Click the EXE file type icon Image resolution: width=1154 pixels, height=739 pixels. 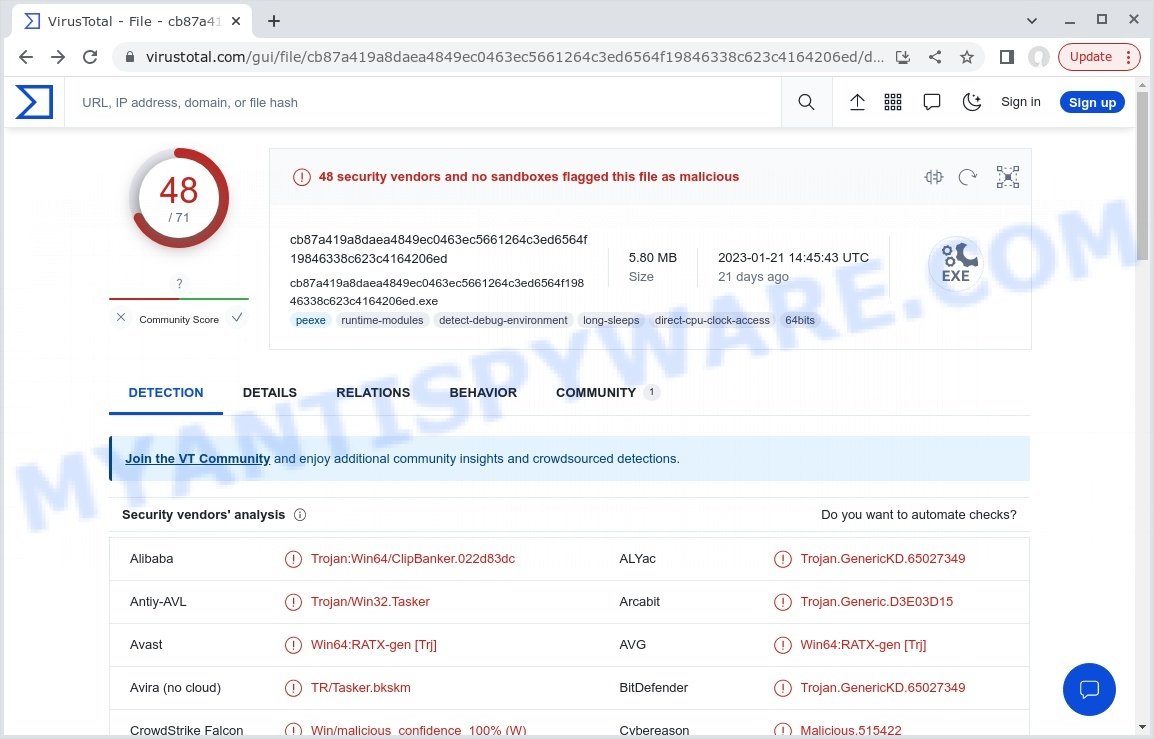(x=956, y=264)
